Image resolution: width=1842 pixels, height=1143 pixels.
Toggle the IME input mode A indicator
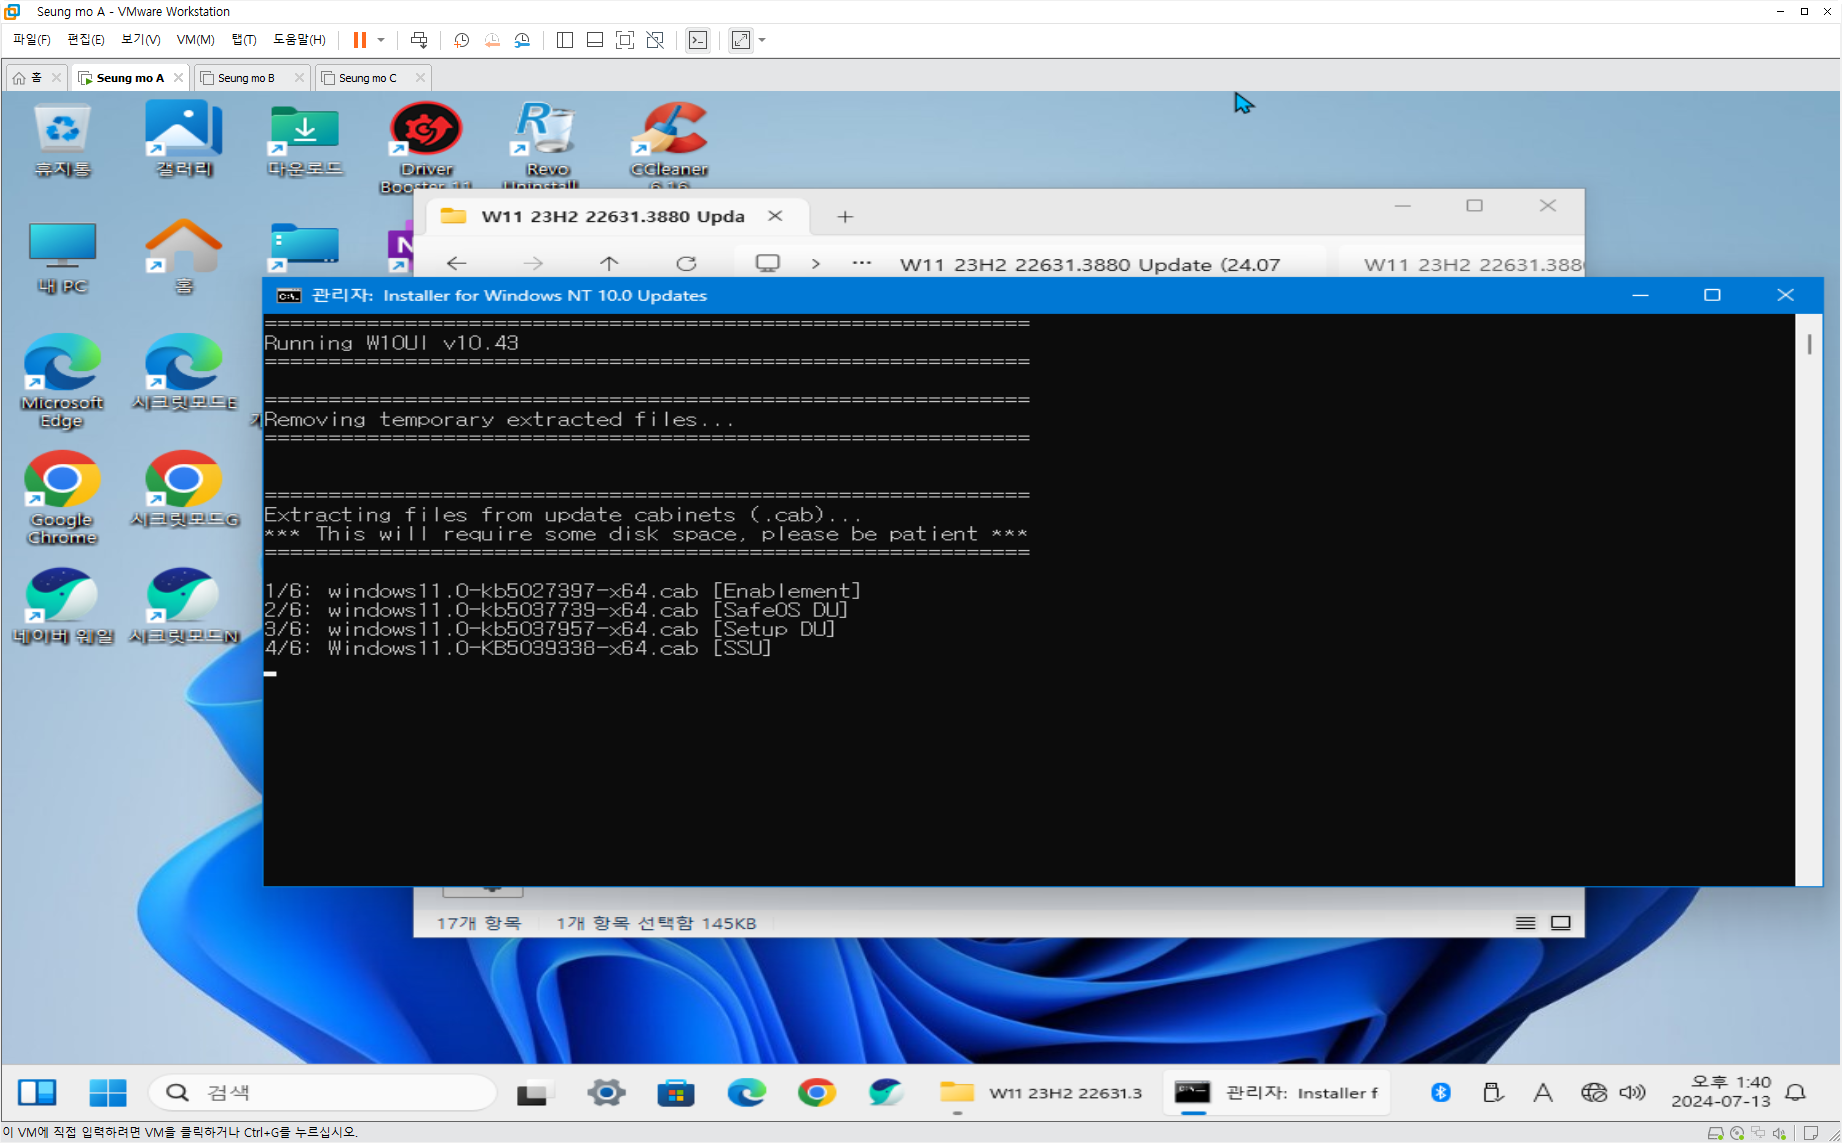(1543, 1092)
